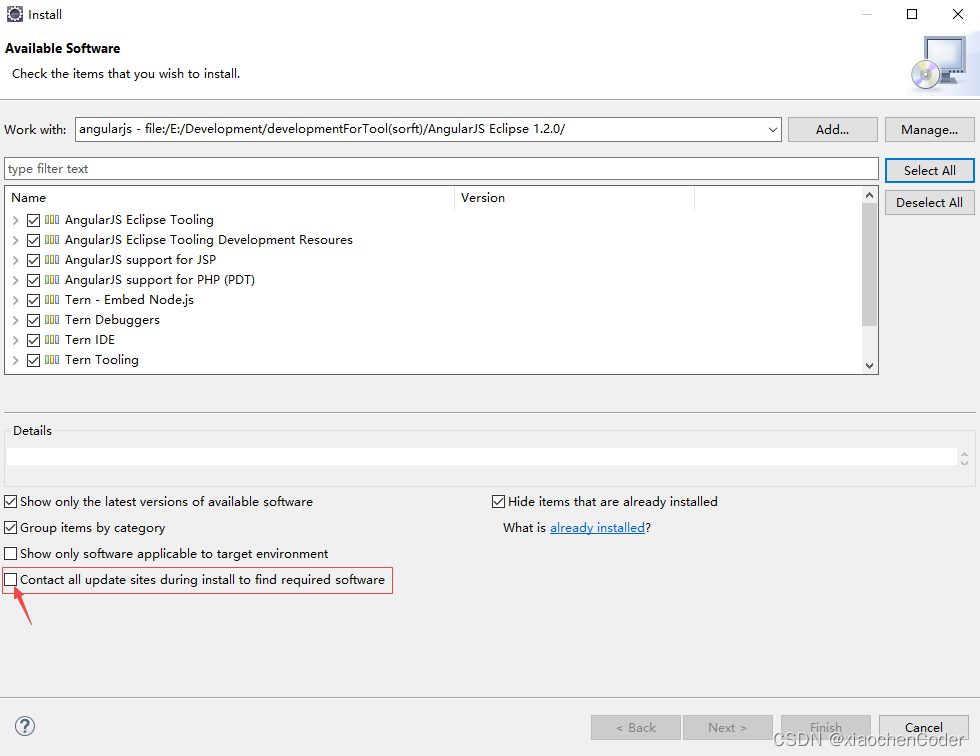
Task: Enable Contact all update sites during install
Action: click(x=11, y=580)
